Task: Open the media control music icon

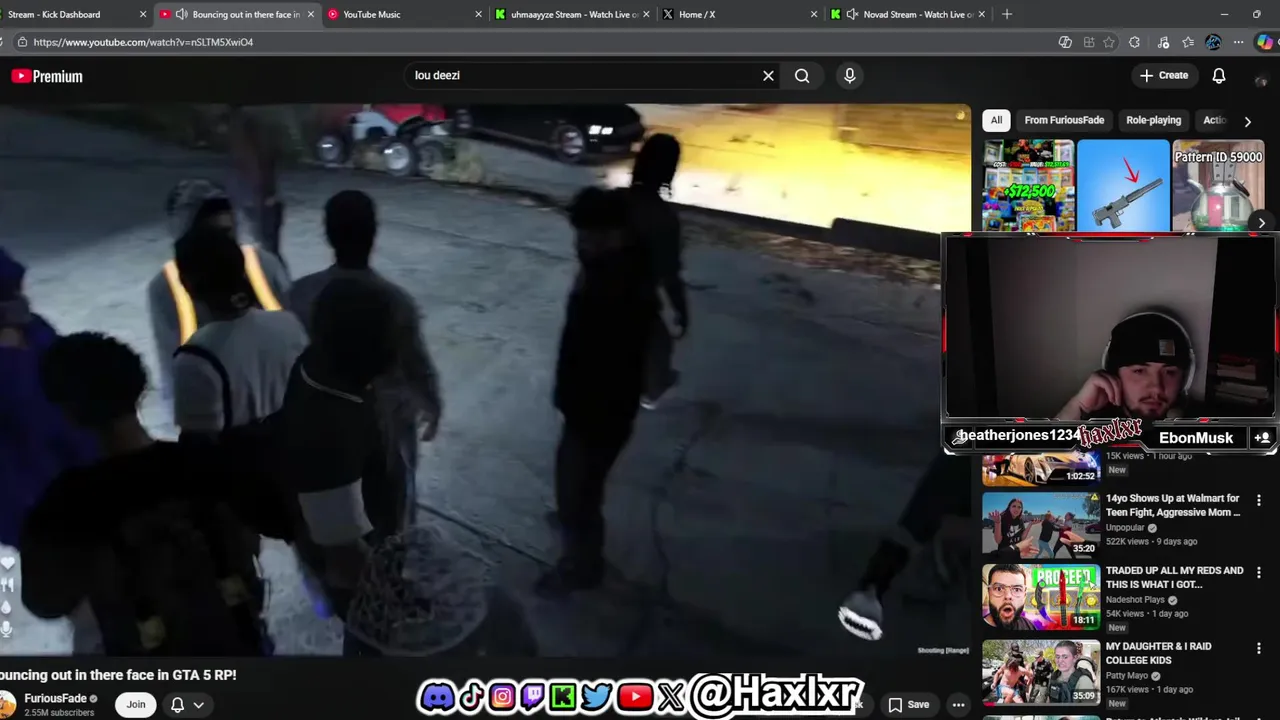Action: 1162,42
